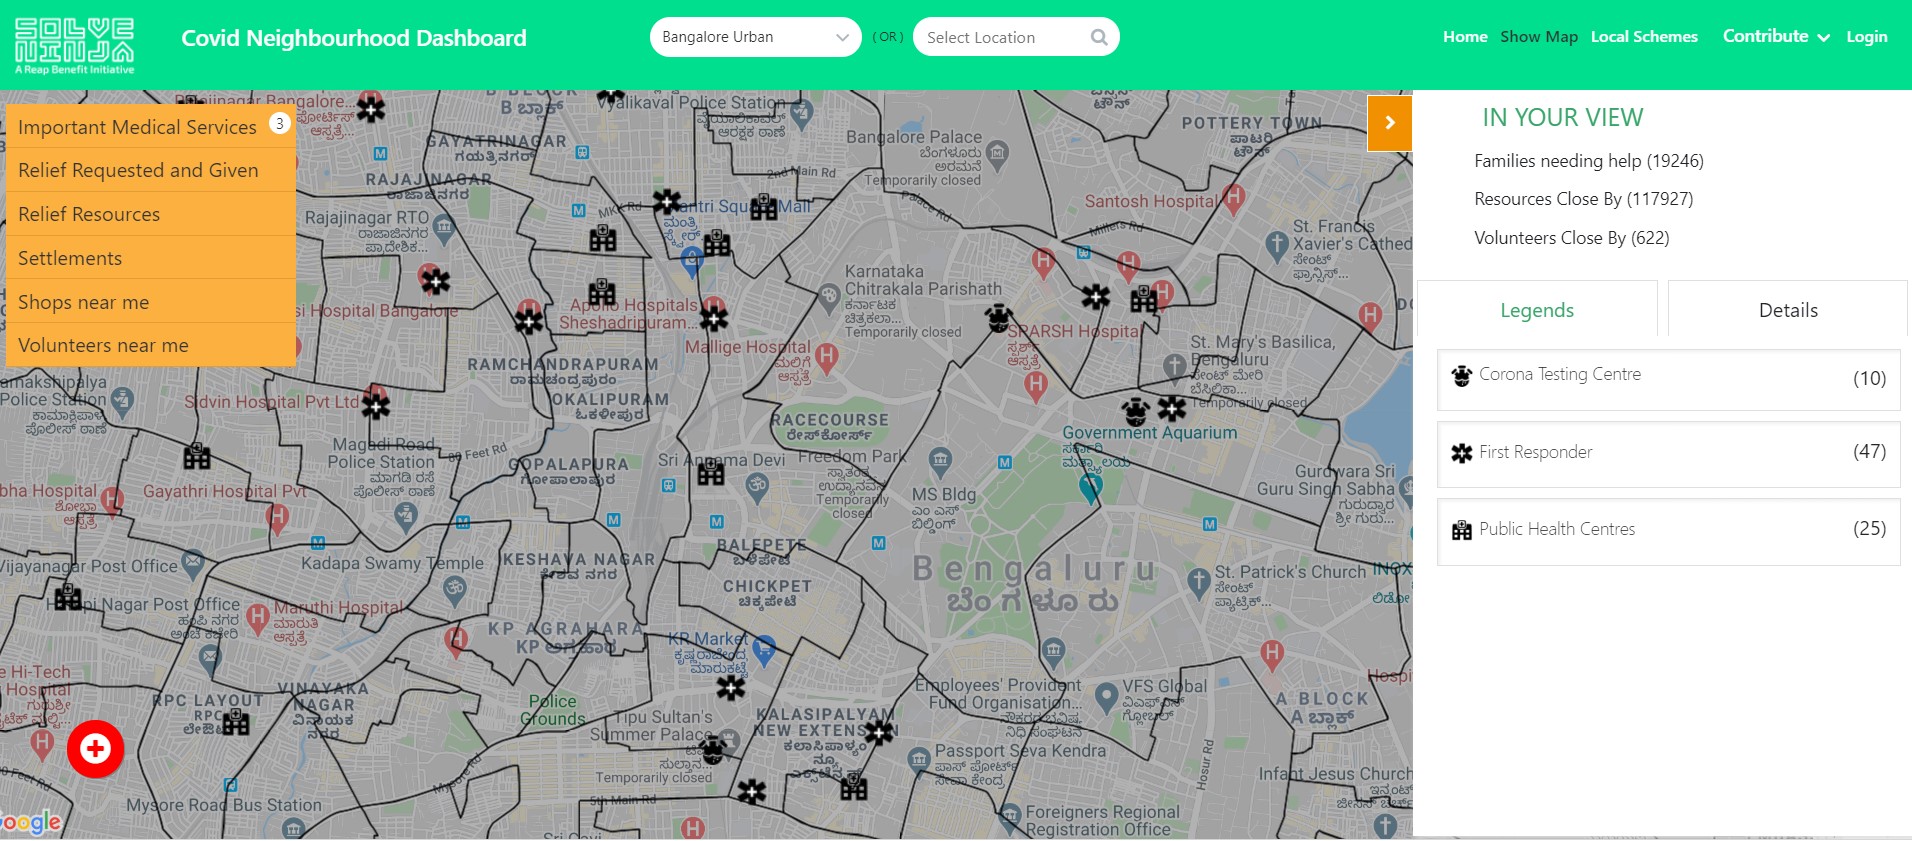Click first responder marker left of Mantri Square

666,201
